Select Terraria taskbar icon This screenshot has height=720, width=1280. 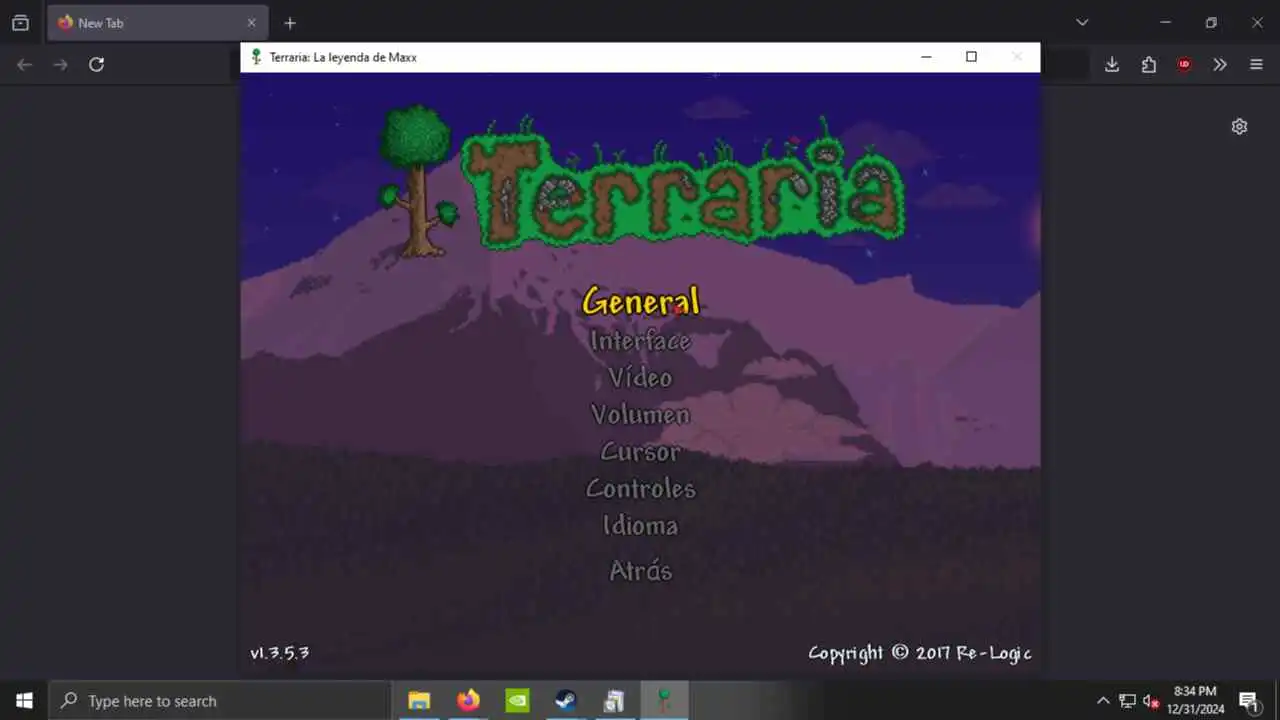tap(664, 701)
